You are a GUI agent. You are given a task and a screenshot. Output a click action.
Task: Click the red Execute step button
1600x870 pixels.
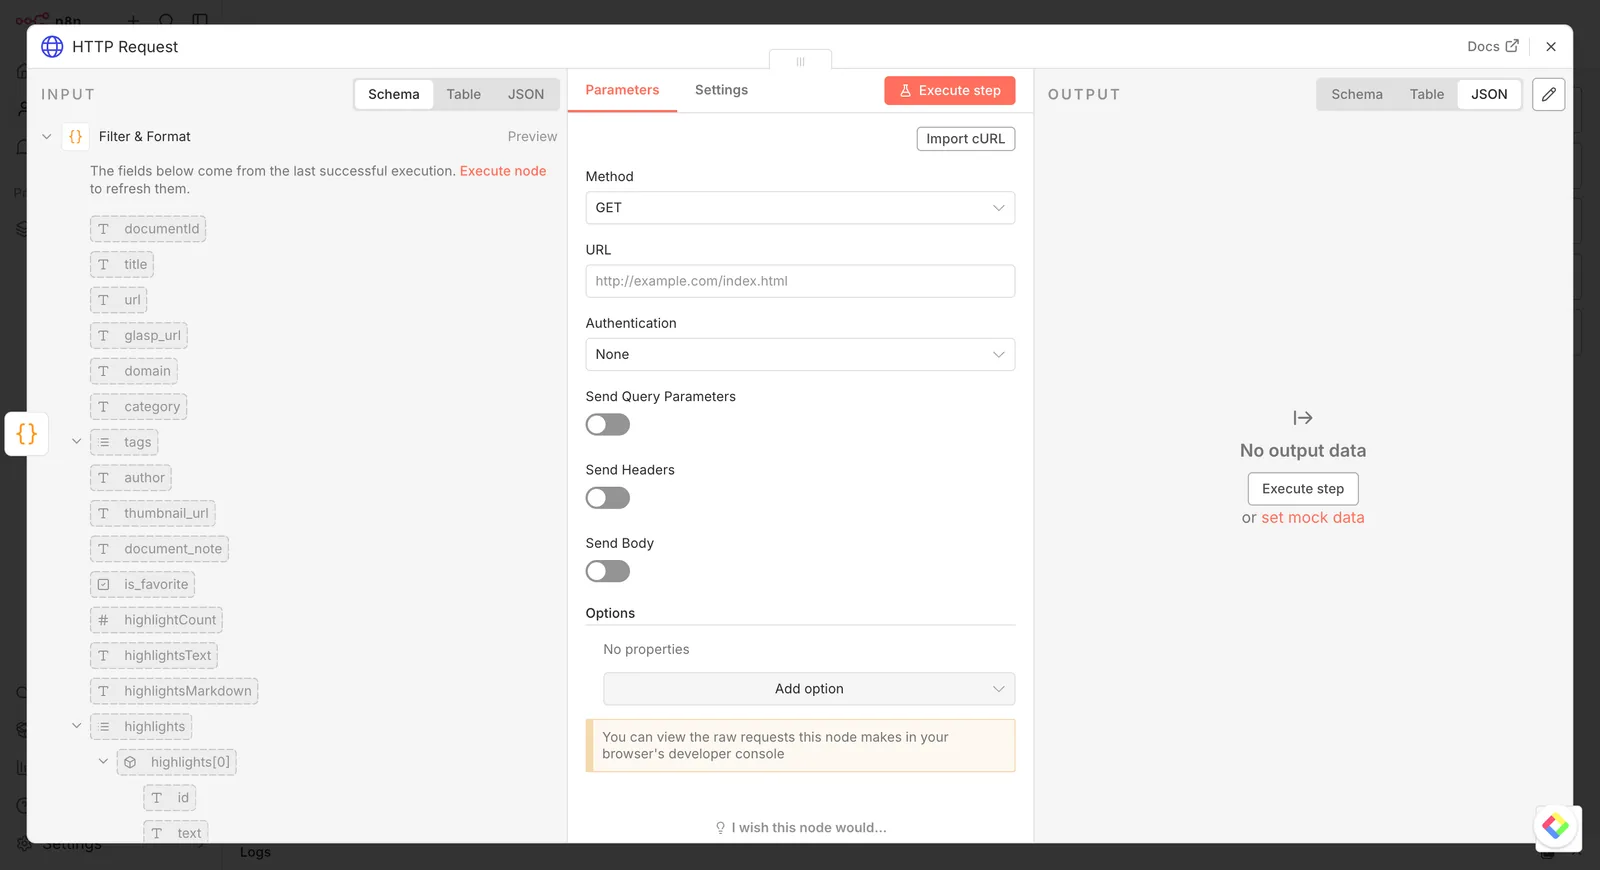click(950, 91)
